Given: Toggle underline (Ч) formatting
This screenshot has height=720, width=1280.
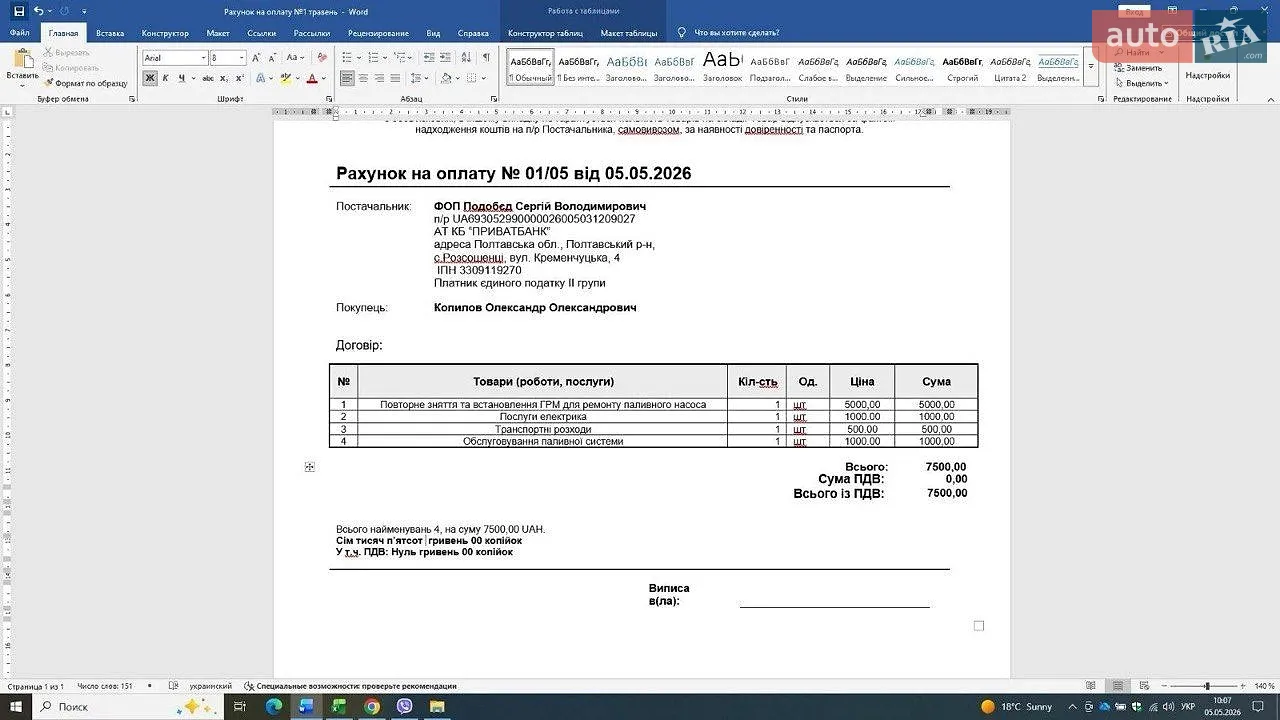Looking at the screenshot, I should (x=182, y=78).
